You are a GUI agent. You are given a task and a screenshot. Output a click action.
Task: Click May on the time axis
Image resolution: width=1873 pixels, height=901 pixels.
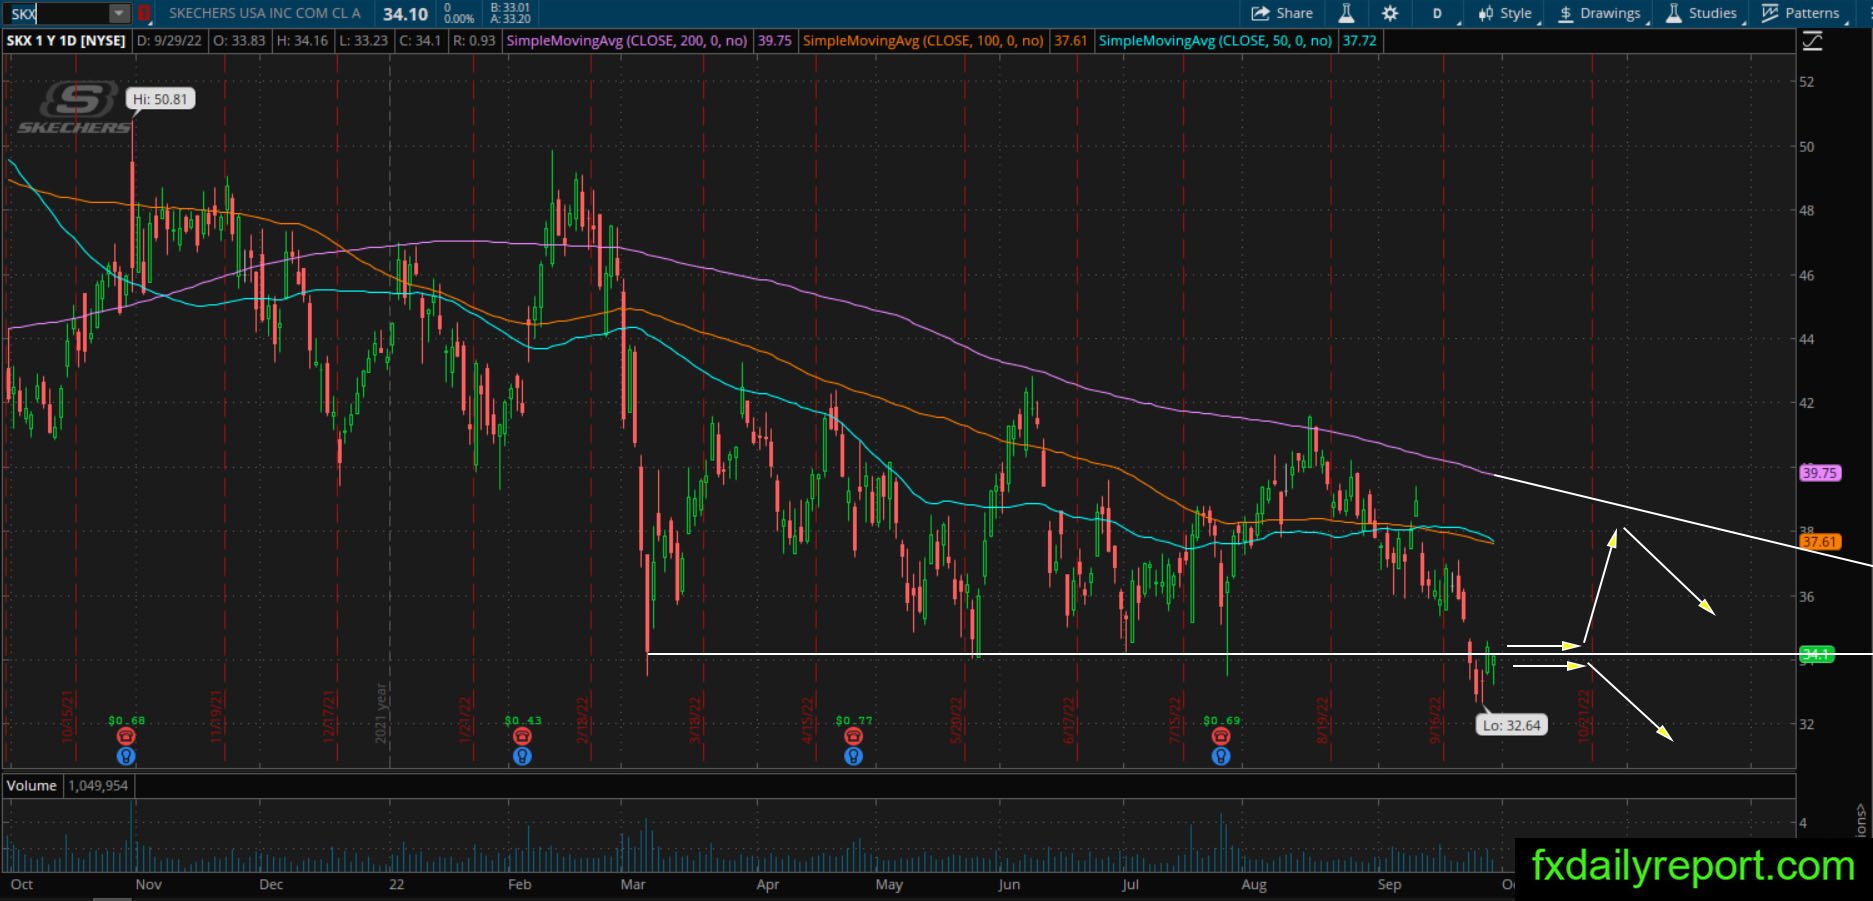[x=889, y=884]
